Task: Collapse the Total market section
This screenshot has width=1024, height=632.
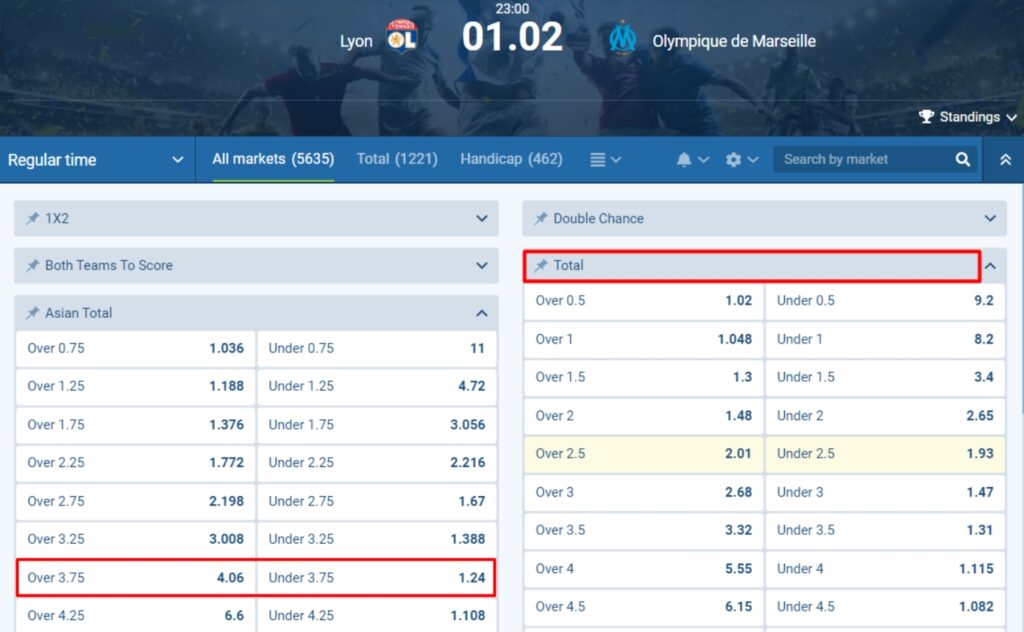Action: click(x=990, y=266)
